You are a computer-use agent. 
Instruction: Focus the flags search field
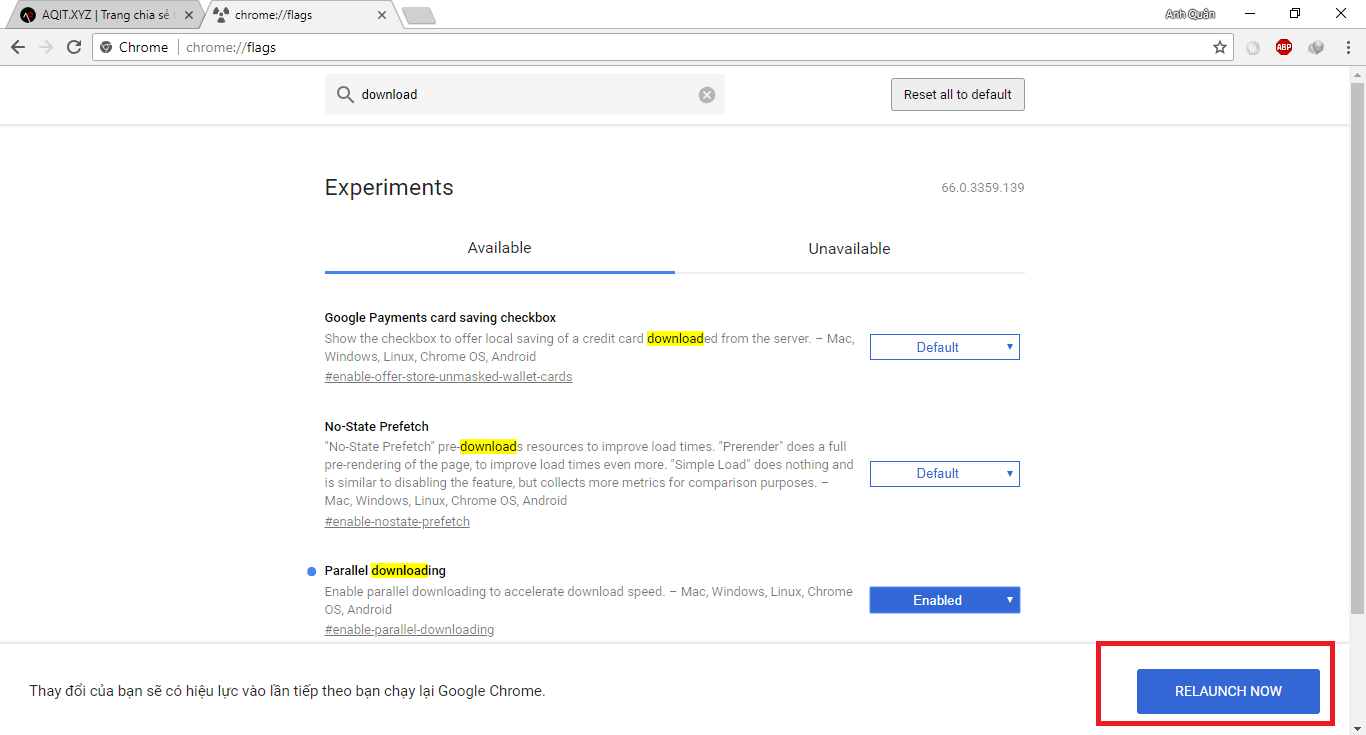point(525,95)
